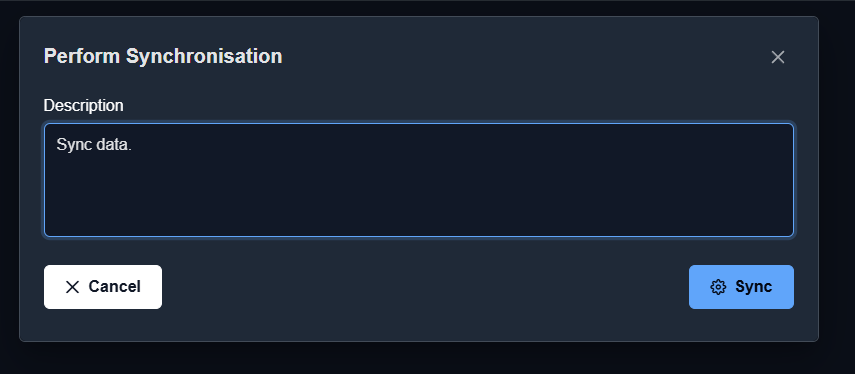Cancel the synchronisation dialog
The image size is (855, 374).
pyautogui.click(x=103, y=287)
